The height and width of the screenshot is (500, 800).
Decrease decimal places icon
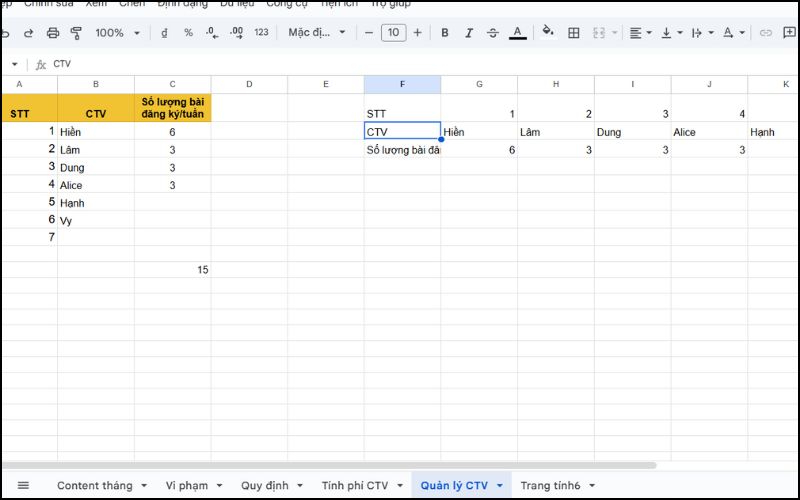point(212,33)
